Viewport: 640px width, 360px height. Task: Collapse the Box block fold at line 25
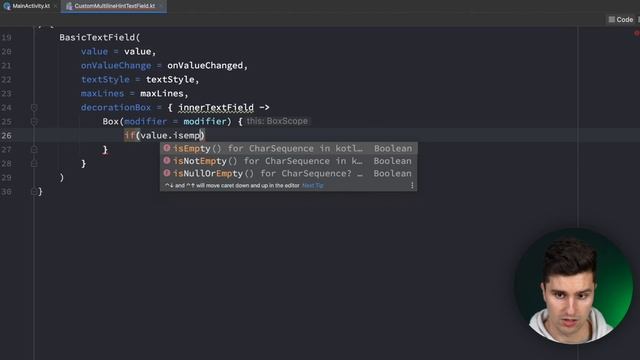[34, 122]
